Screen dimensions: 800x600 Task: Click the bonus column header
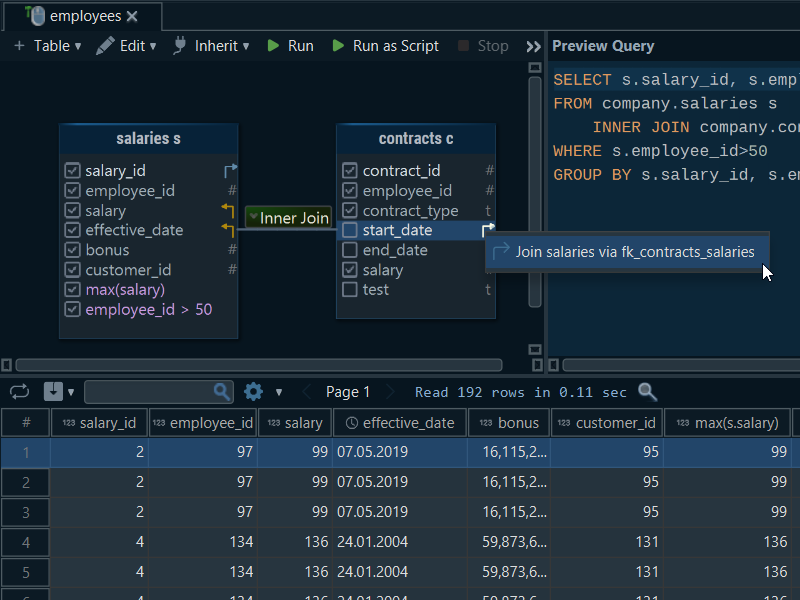[509, 423]
